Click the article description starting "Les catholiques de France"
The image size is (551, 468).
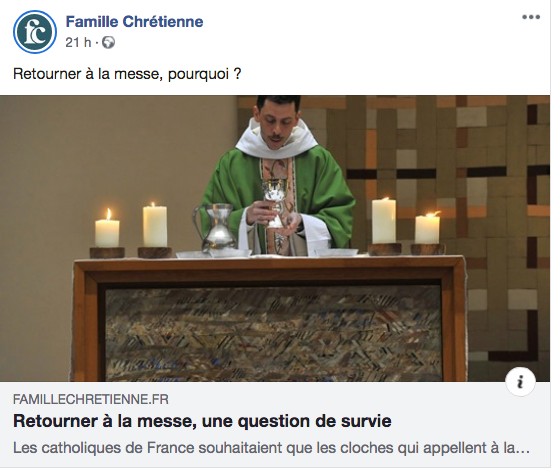pyautogui.click(x=271, y=448)
